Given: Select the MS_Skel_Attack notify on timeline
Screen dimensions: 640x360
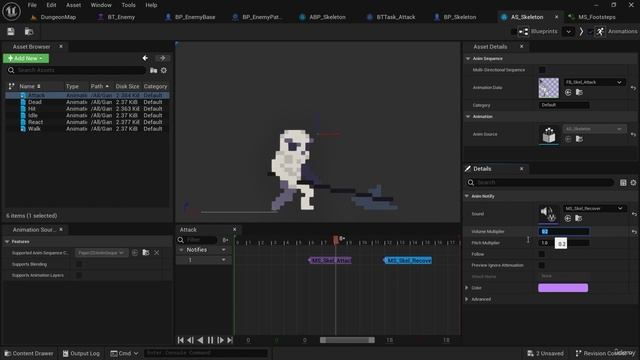Looking at the screenshot, I should click(330, 260).
